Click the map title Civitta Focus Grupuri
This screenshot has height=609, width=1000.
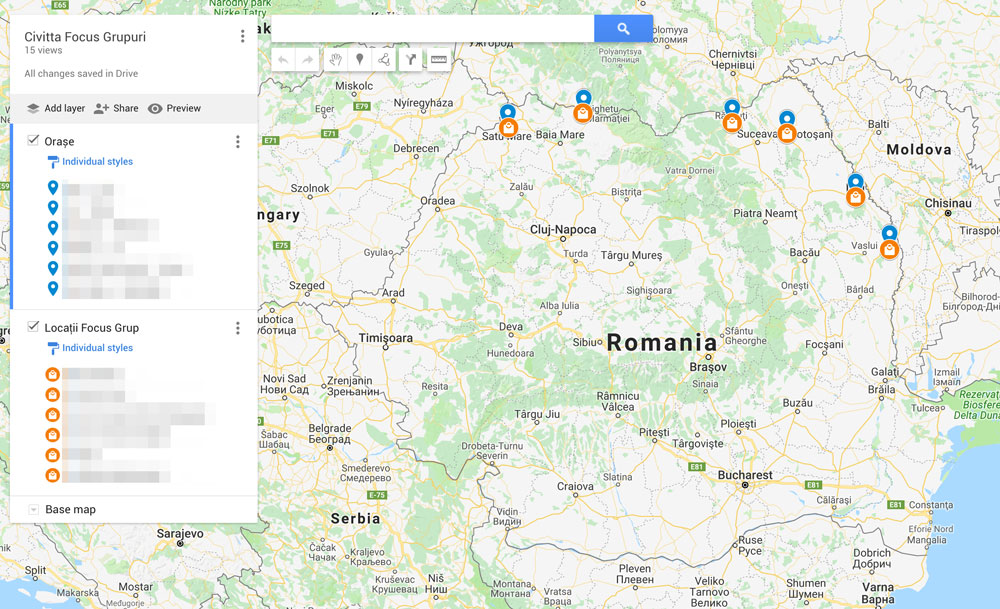tap(85, 36)
